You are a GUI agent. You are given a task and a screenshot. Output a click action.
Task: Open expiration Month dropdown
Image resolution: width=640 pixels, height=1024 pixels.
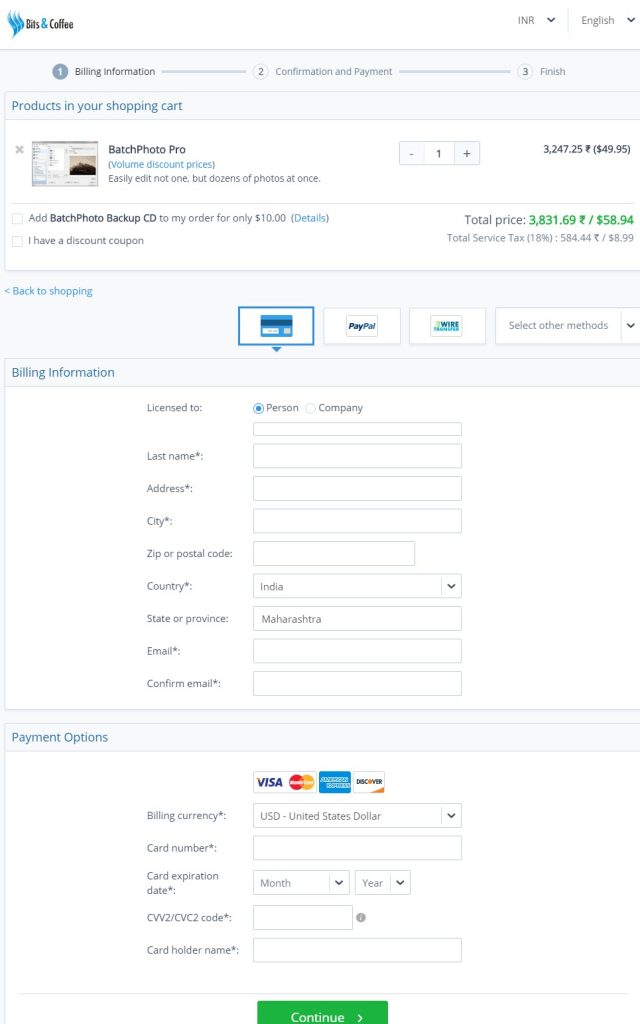coord(301,883)
